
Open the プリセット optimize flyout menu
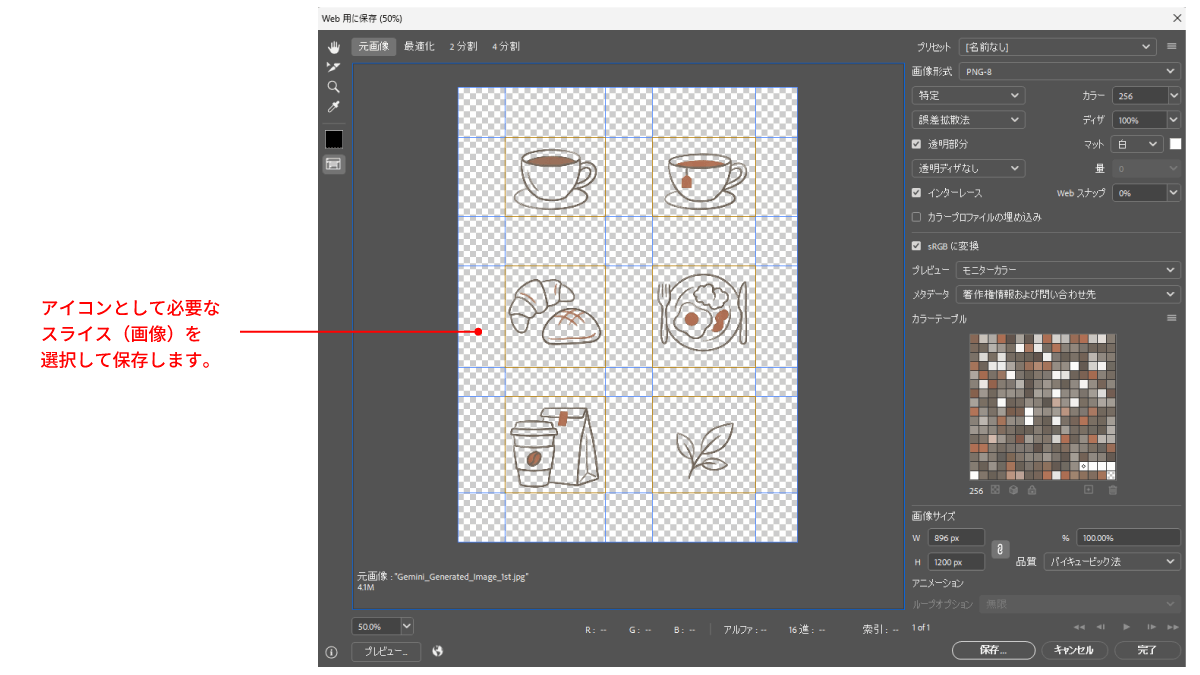pos(1171,46)
